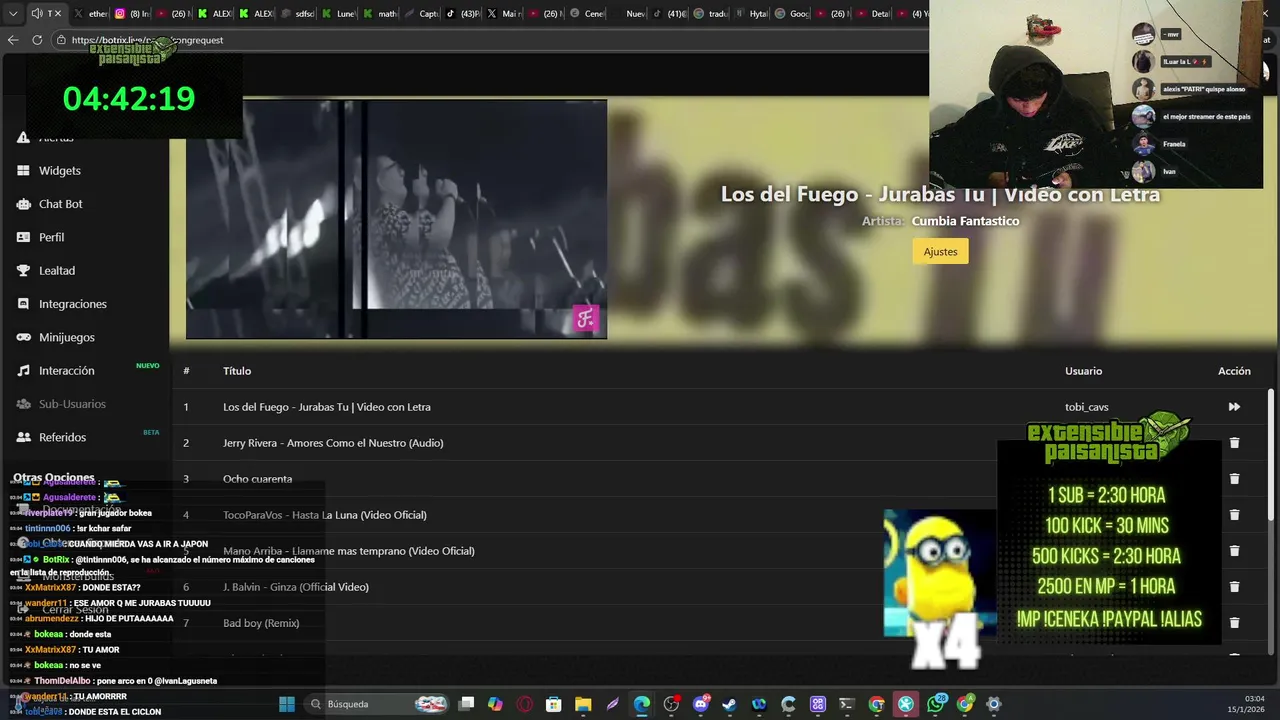The image size is (1280, 720).
Task: Open OBS Studio from the taskbar
Action: (x=671, y=704)
